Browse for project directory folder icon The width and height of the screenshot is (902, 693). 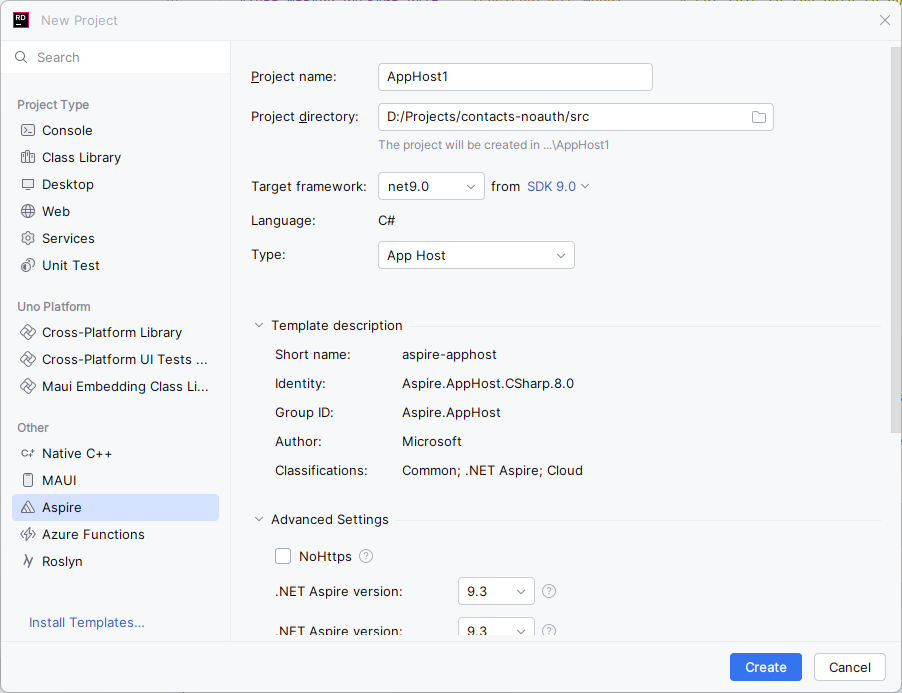(x=759, y=117)
